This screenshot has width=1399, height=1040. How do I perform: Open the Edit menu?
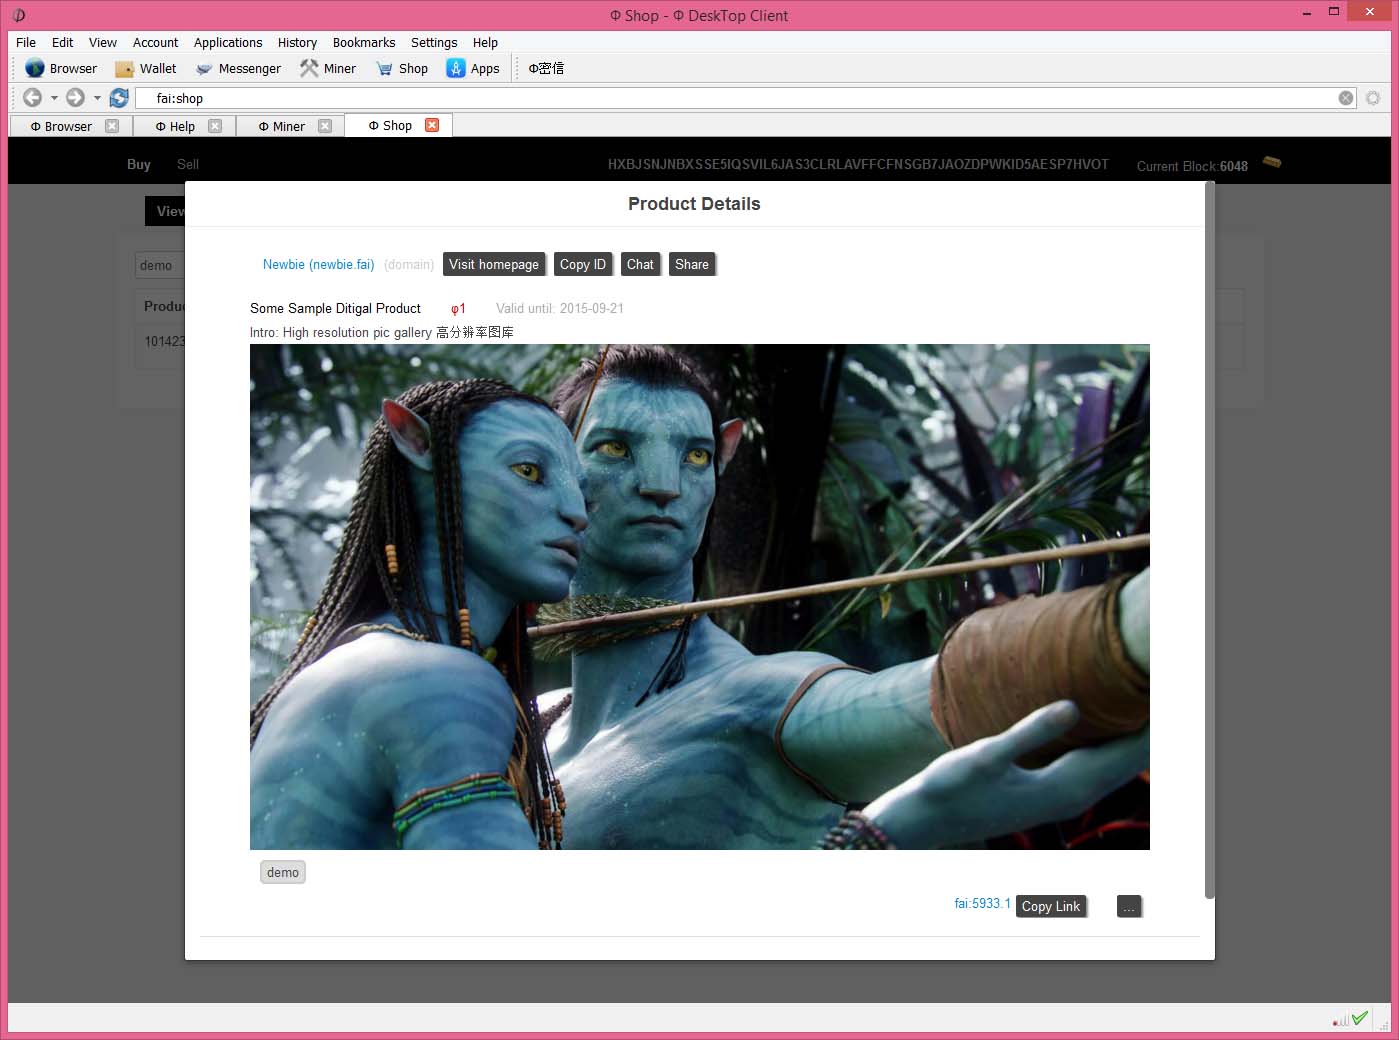62,42
